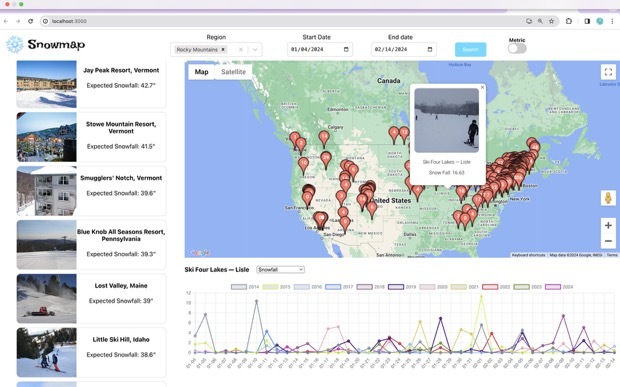Open the Snowfall chart type dropdown
Screen dimensions: 620x387
pos(280,270)
